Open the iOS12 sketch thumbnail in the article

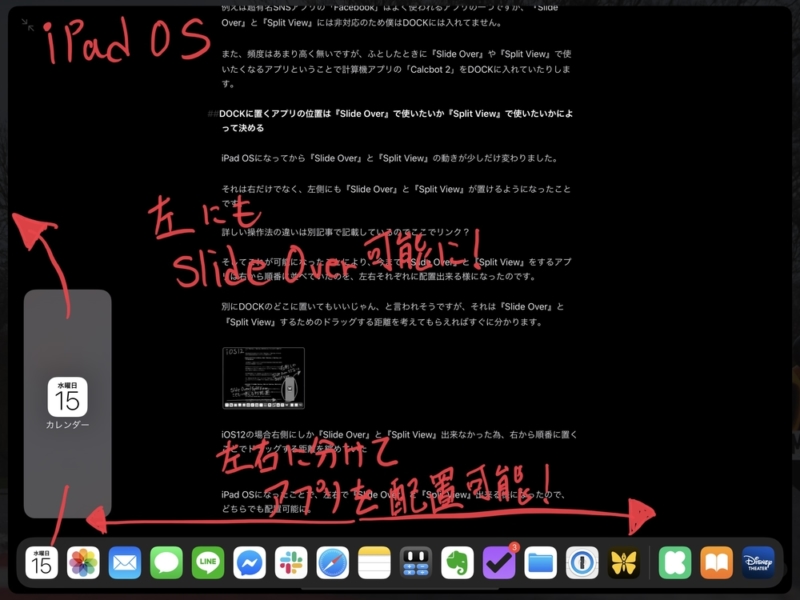[263, 378]
